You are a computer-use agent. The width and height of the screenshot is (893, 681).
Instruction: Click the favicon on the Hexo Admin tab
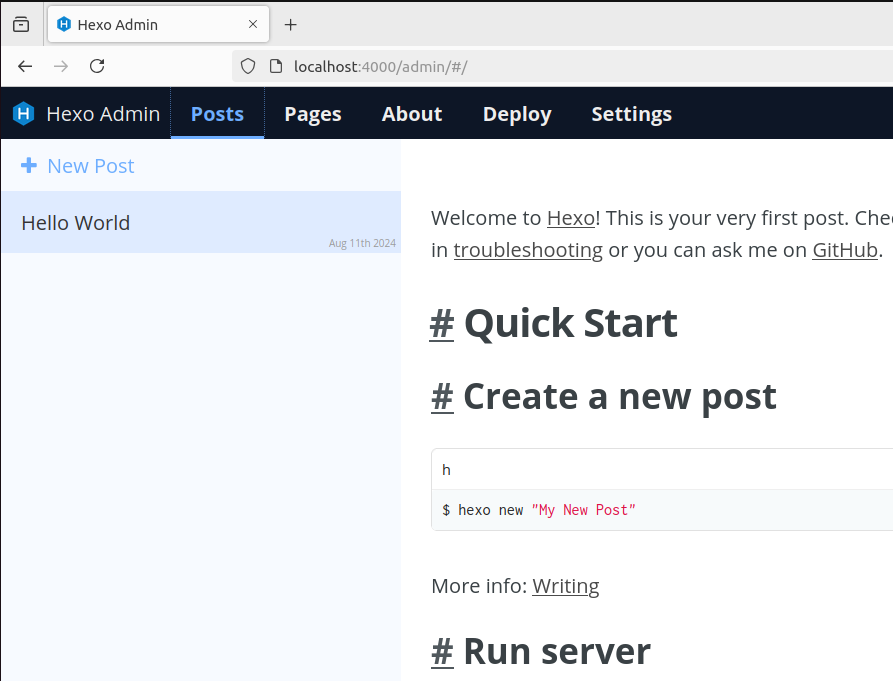[x=66, y=24]
